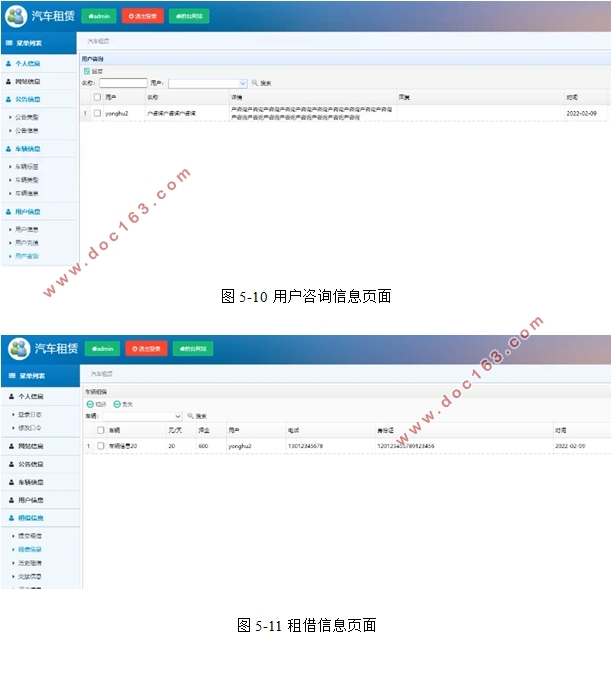The width and height of the screenshot is (611, 686).
Task: Click 汽车租赁 breadcrumb tab in Figure 5-10
Action: coord(98,41)
